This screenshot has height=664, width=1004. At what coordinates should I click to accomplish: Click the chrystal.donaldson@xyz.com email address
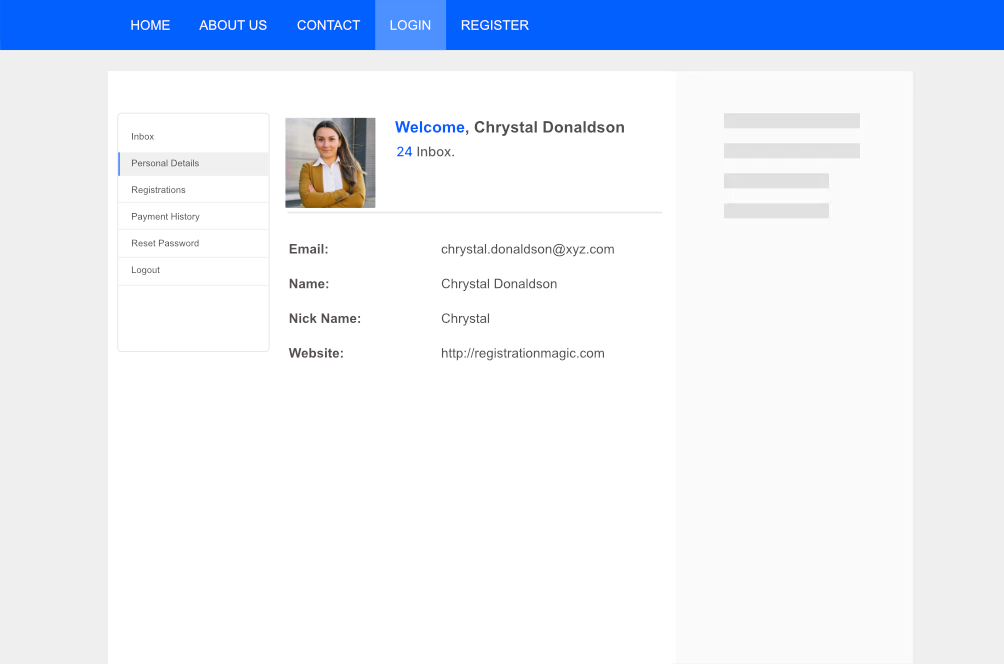click(x=527, y=249)
